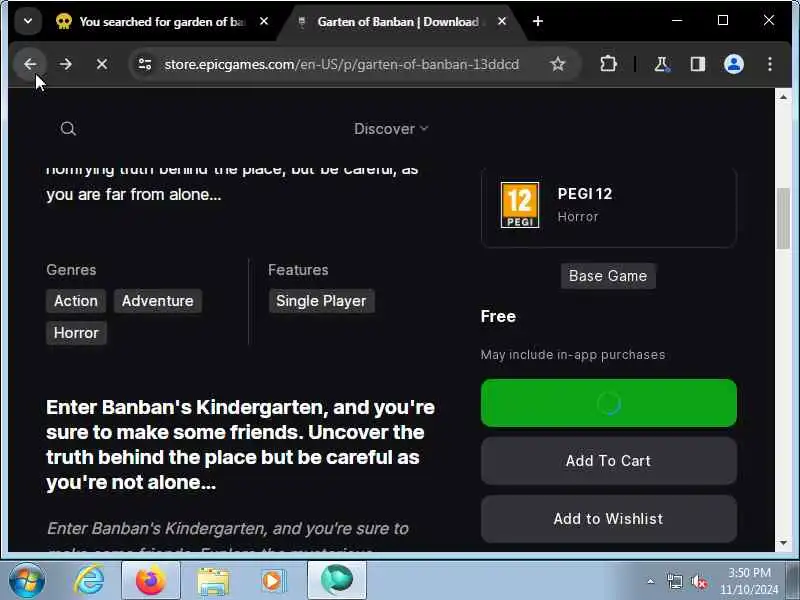800x600 pixels.
Task: Select the Single Player feature tag
Action: click(321, 301)
